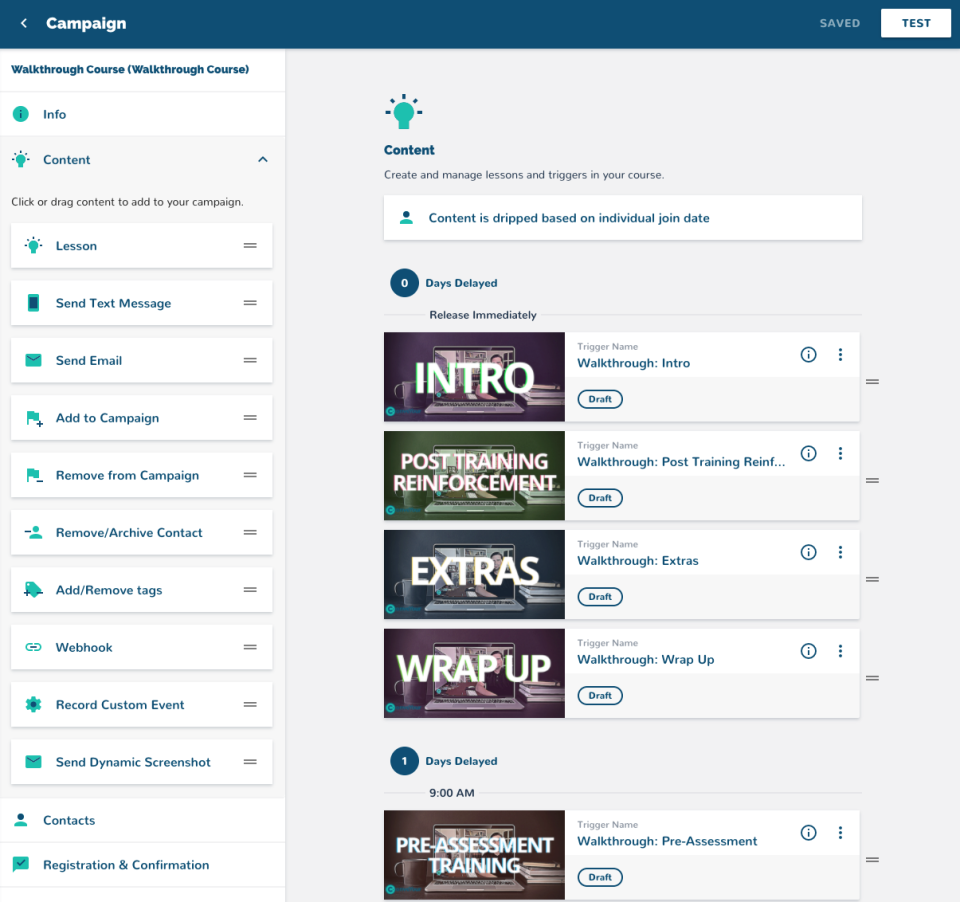Viewport: 960px width, 902px height.
Task: Click the SAVED status text
Action: (839, 23)
